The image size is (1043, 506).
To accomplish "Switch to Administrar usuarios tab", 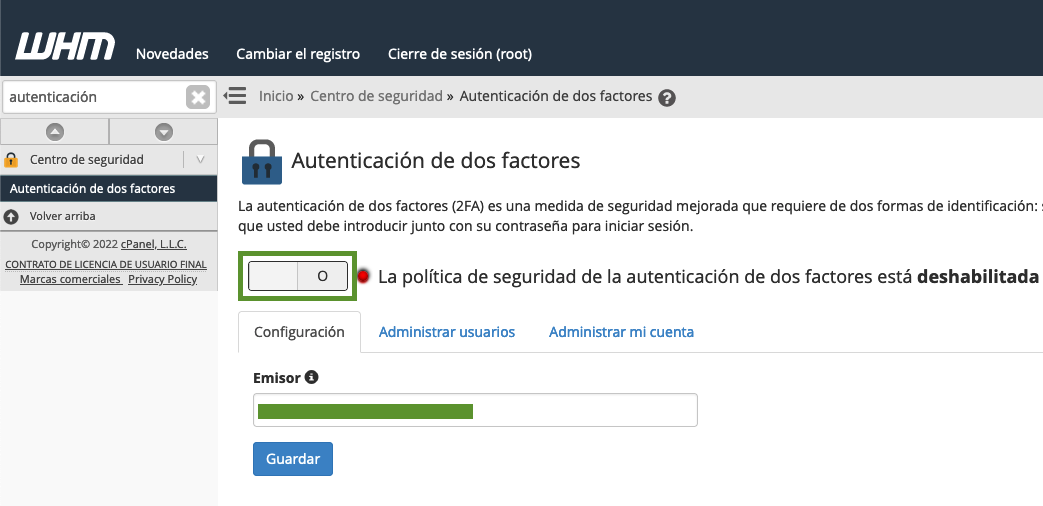I will pyautogui.click(x=447, y=332).
